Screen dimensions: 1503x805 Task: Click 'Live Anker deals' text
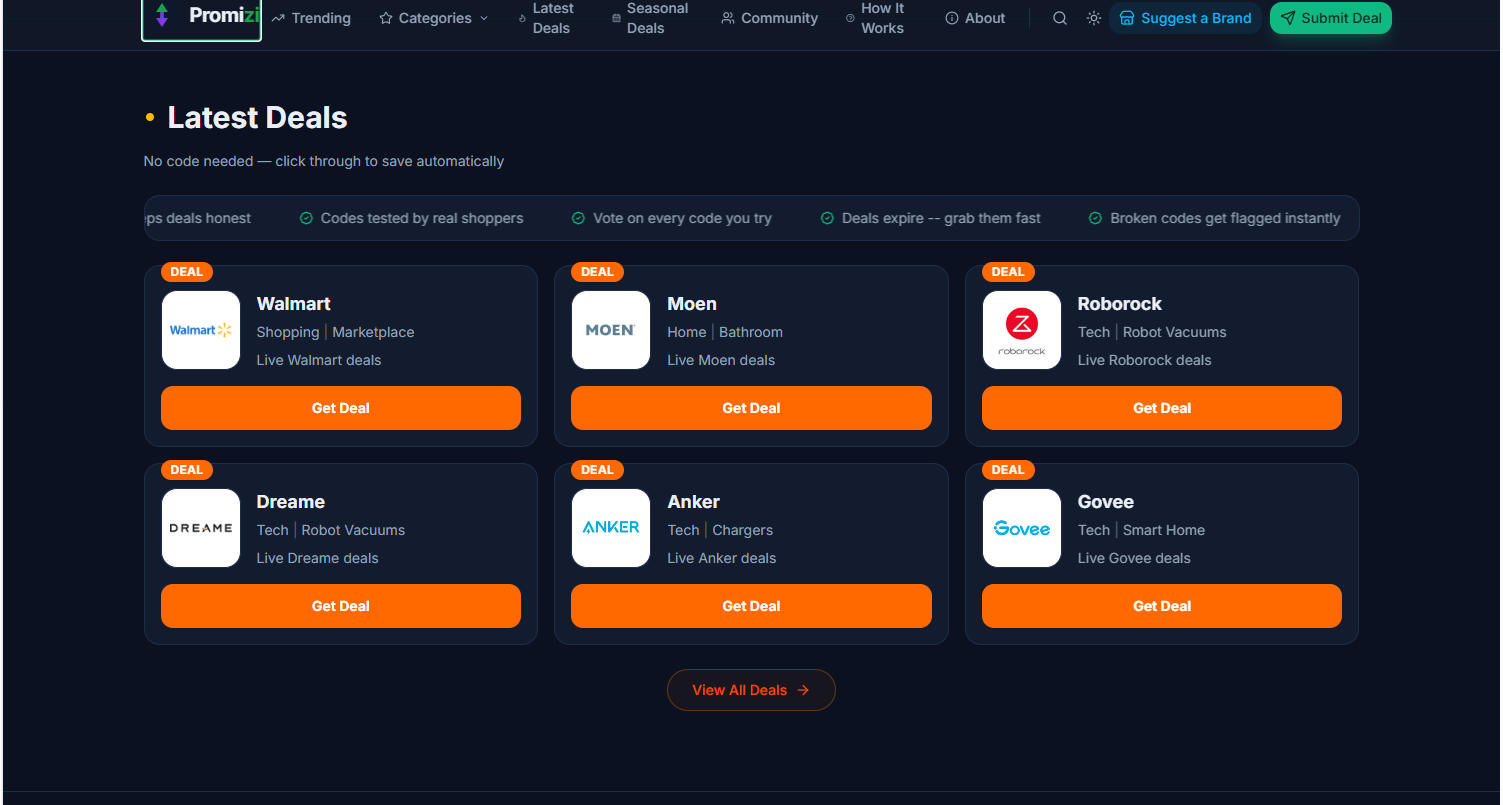(722, 558)
